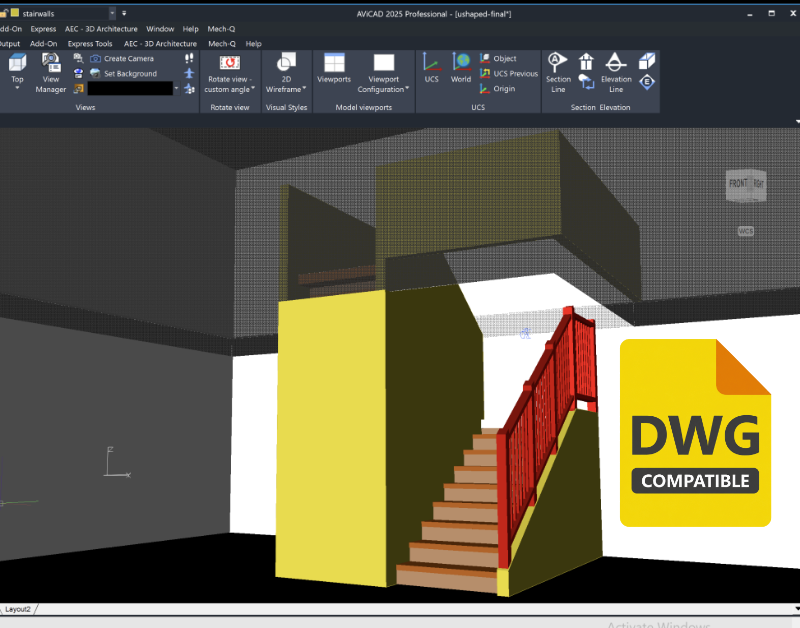The height and width of the screenshot is (628, 800).
Task: Switch to the Express Tools ribbon tab
Action: (x=90, y=44)
